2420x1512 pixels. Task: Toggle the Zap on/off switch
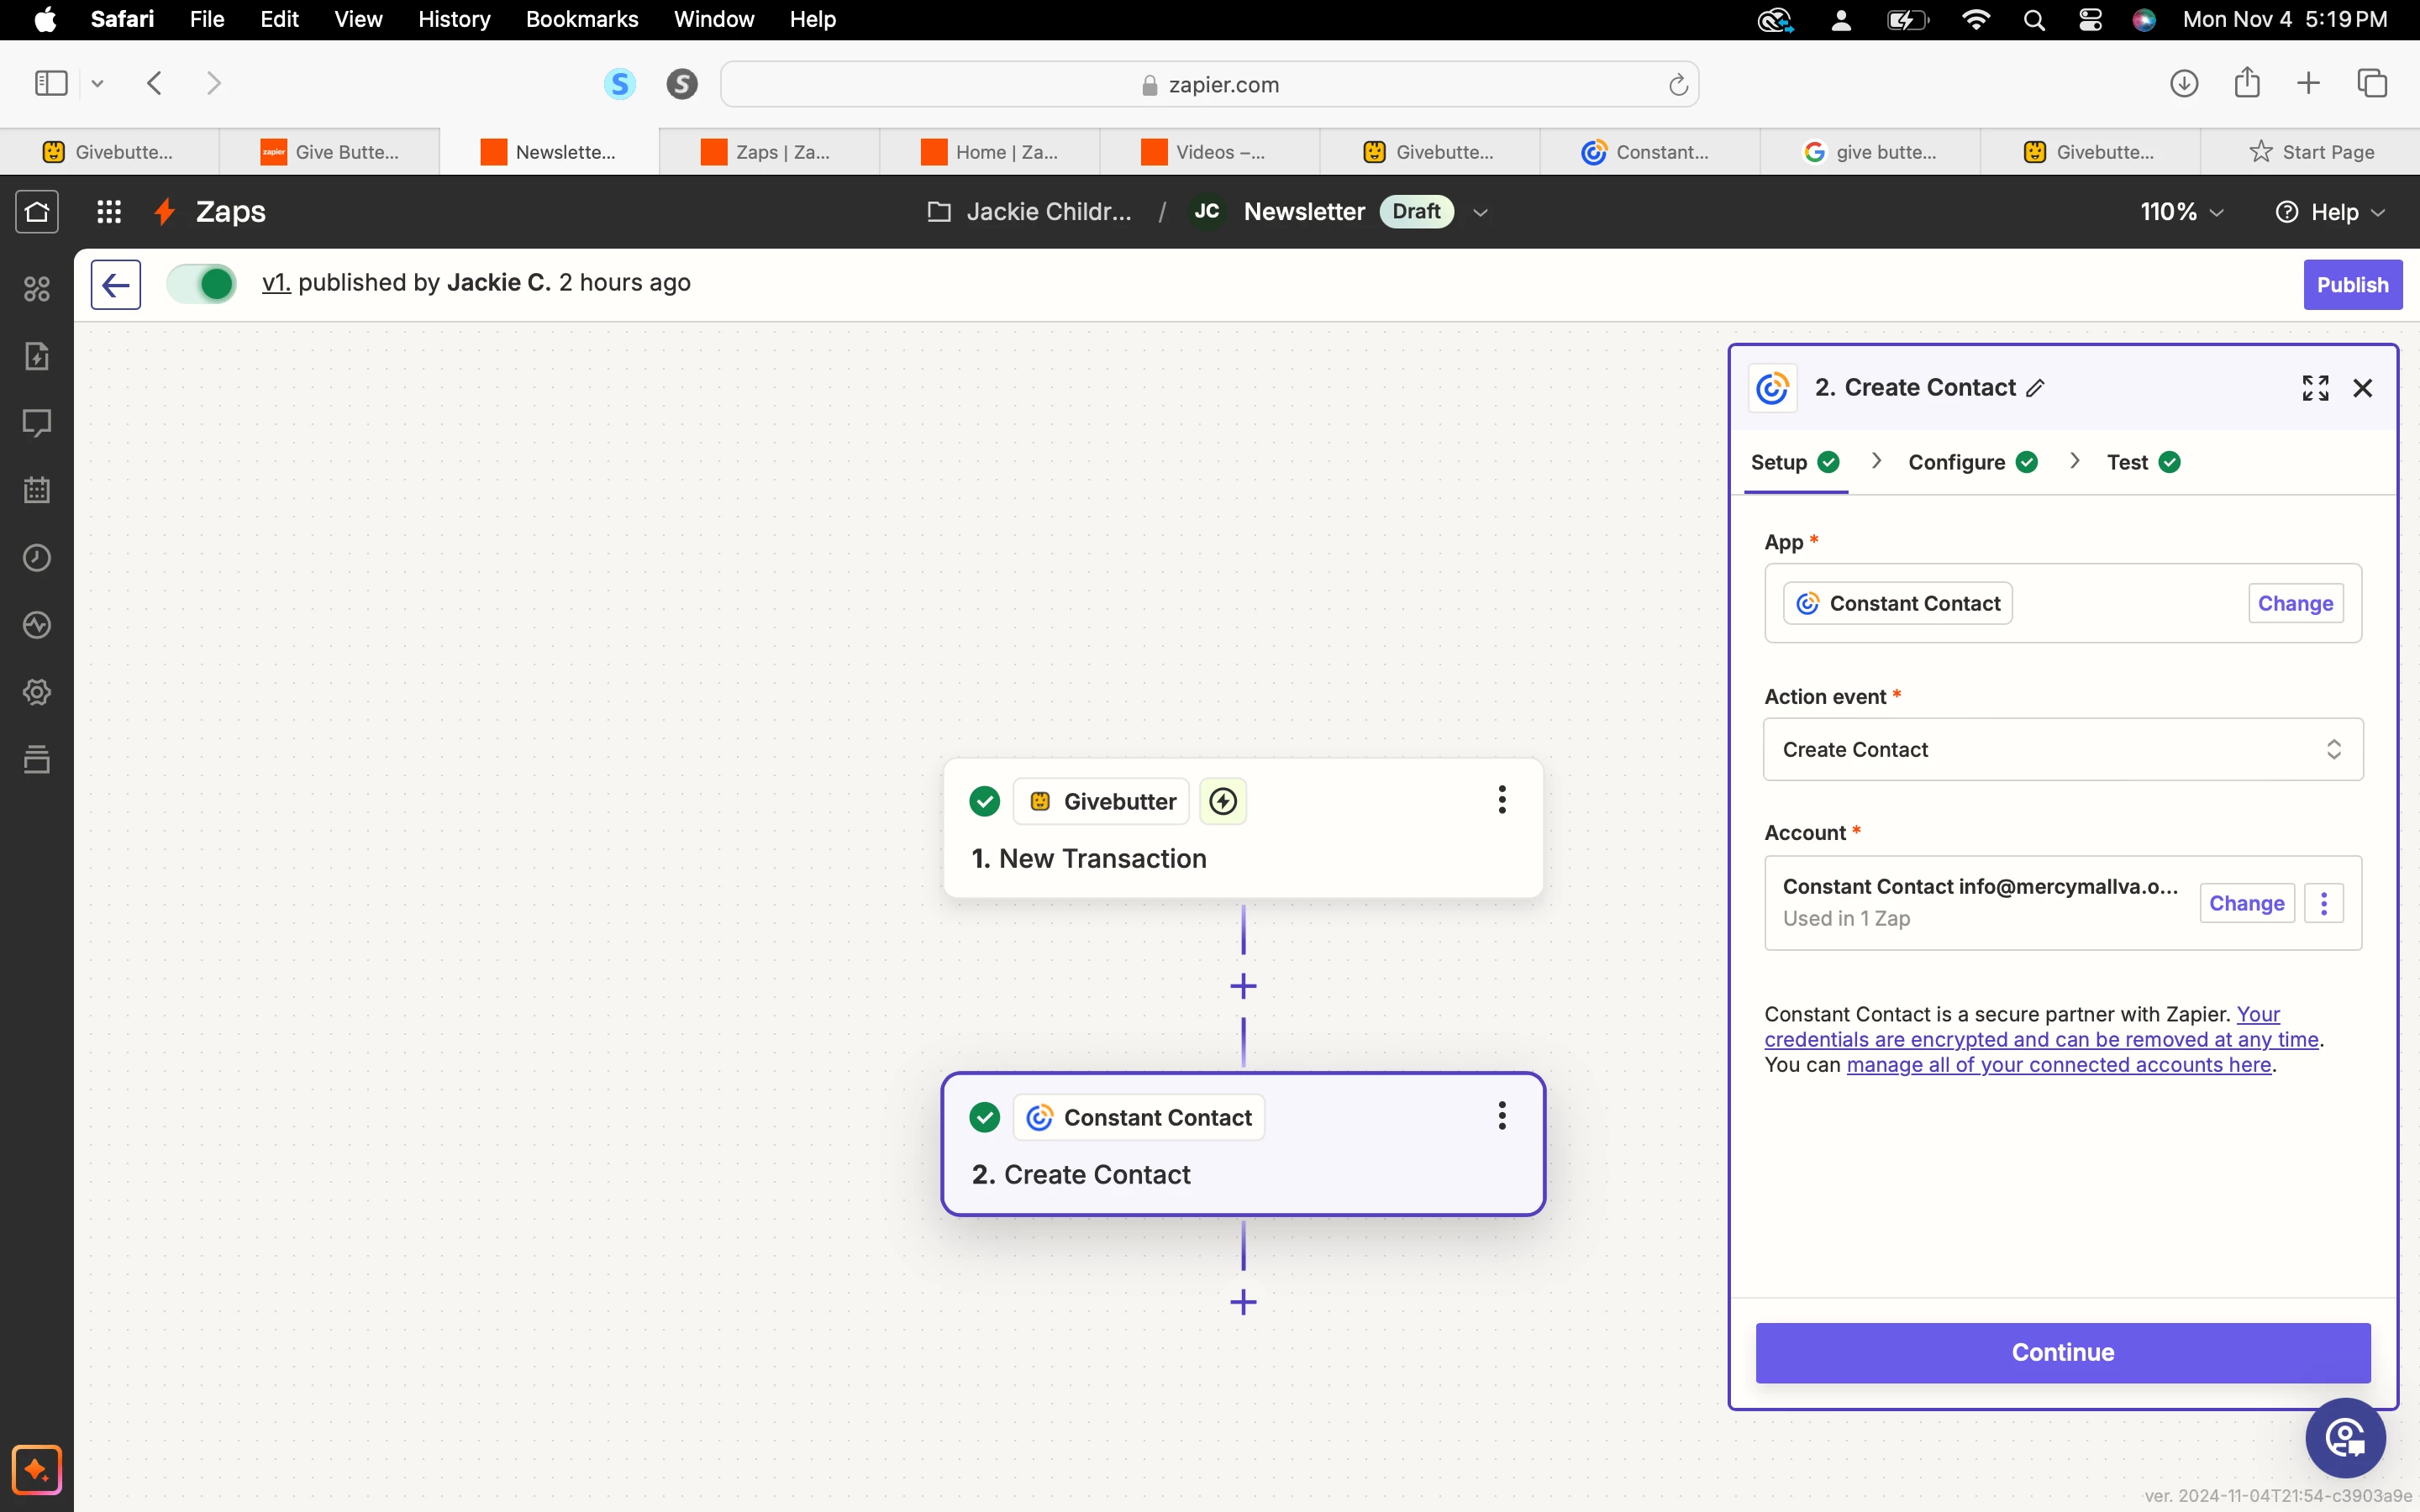pyautogui.click(x=203, y=284)
